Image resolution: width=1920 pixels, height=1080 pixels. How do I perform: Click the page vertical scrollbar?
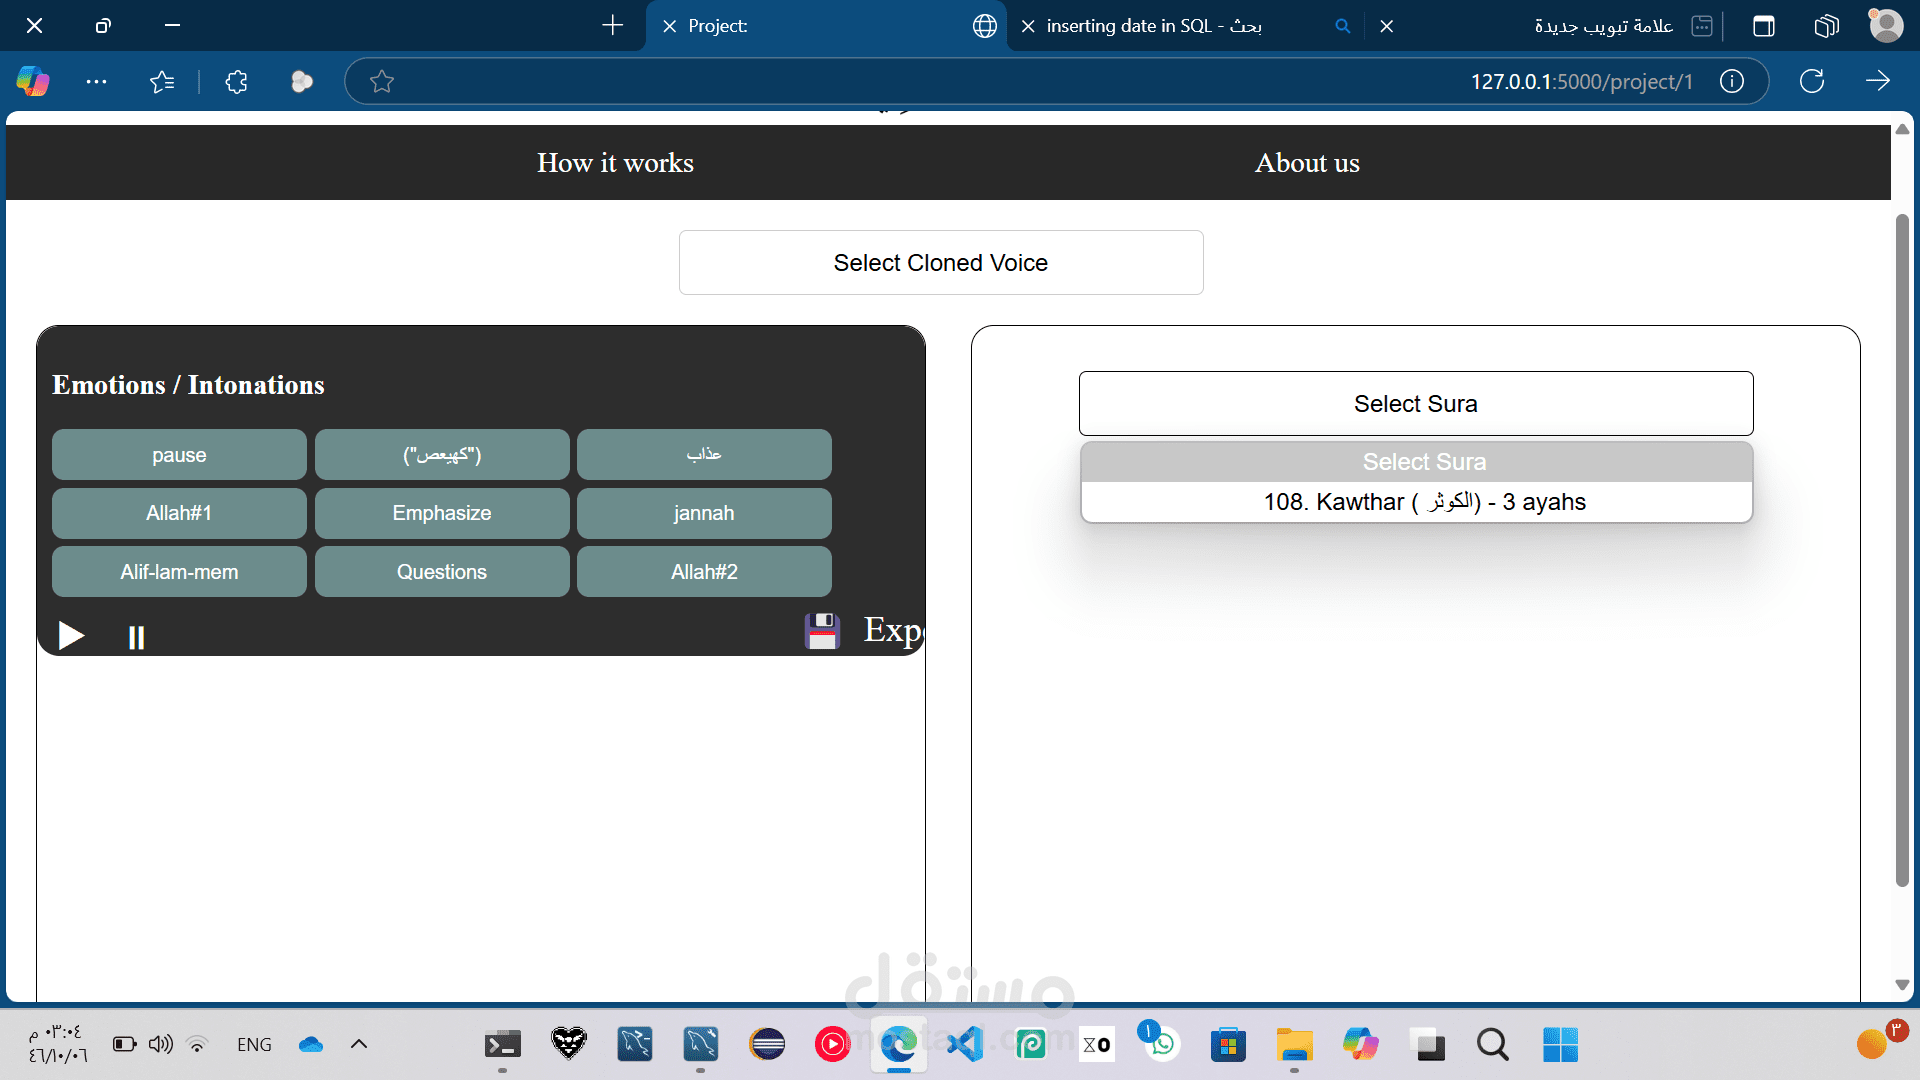(1902, 550)
